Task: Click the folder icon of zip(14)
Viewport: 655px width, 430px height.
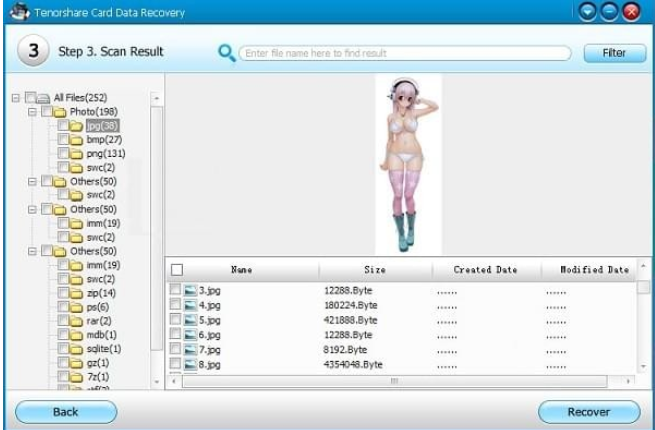Action: [76, 293]
